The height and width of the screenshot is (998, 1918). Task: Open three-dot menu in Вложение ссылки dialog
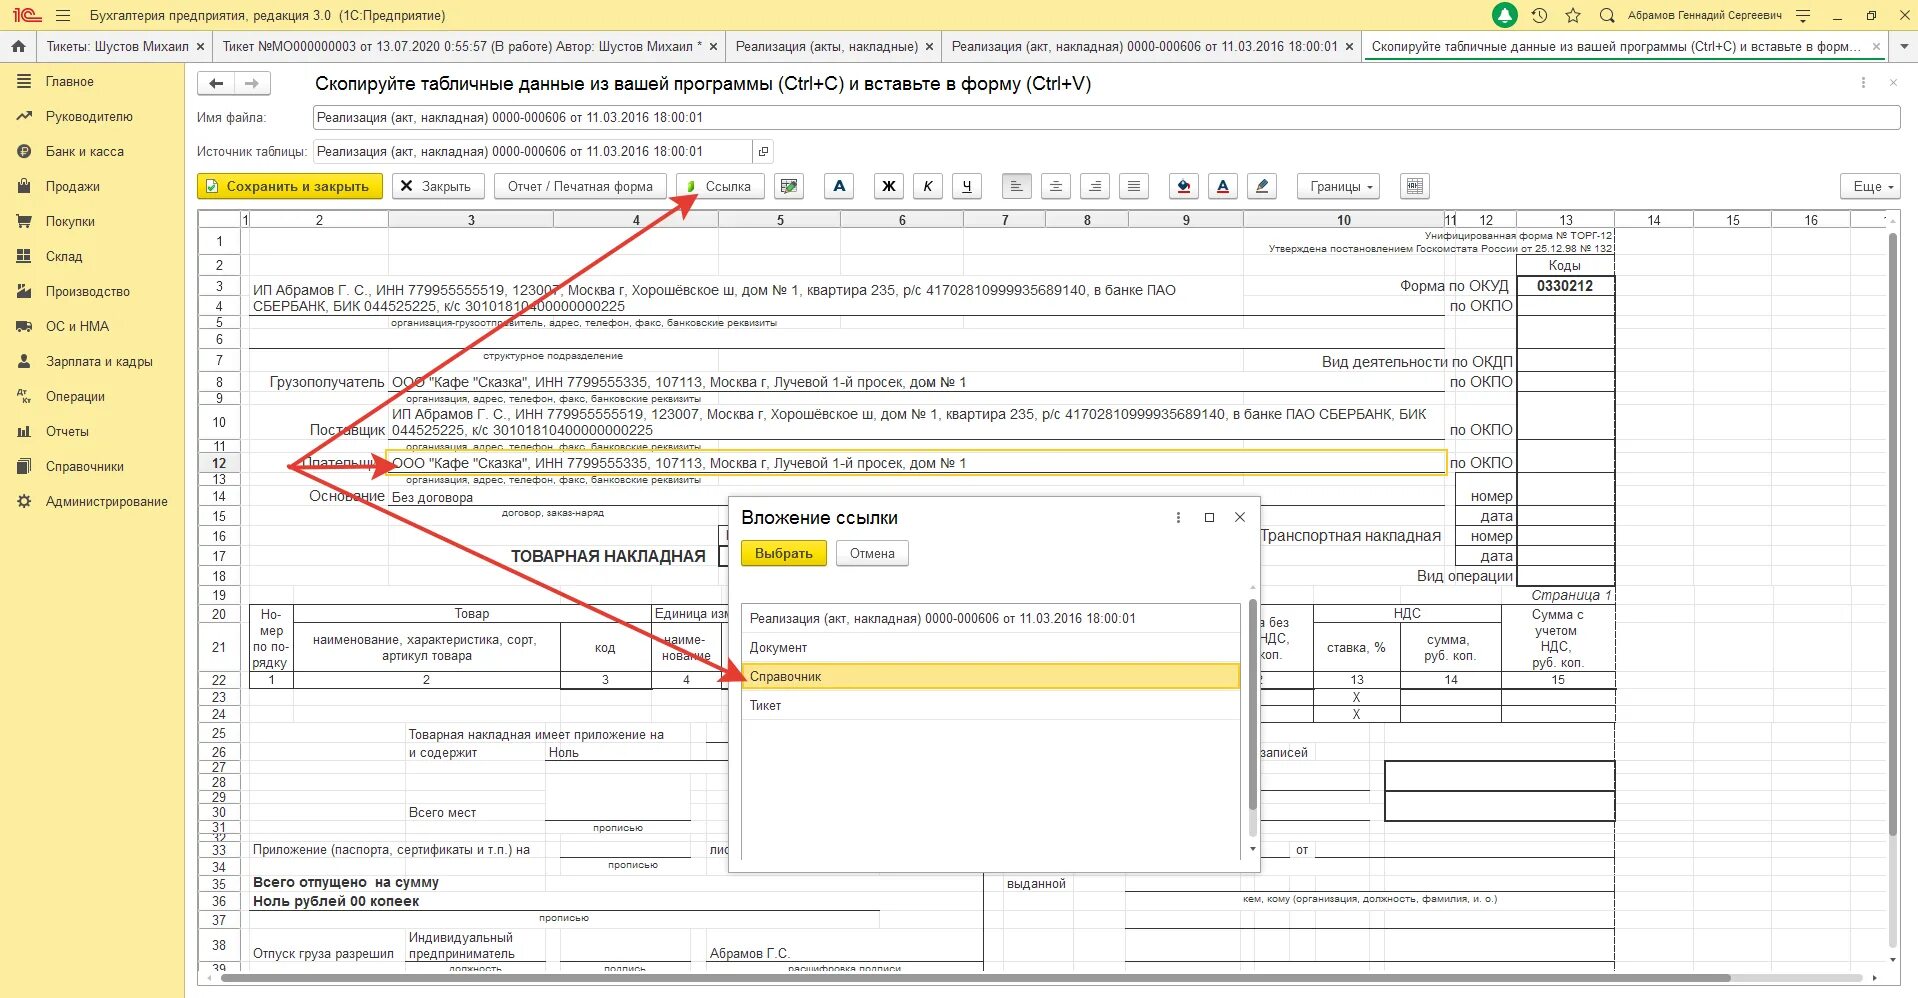[1178, 517]
